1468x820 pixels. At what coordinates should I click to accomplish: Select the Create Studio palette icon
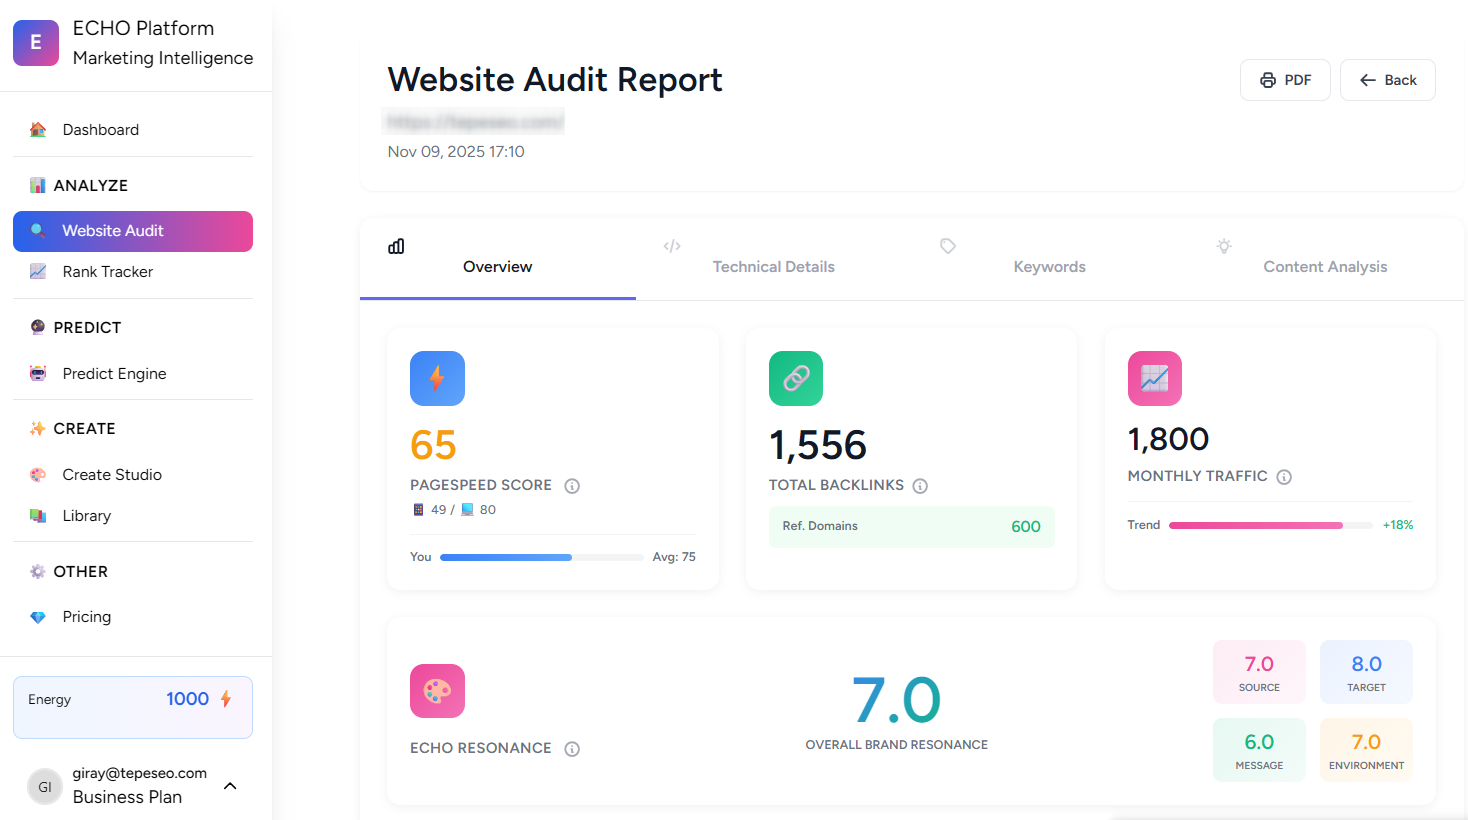pyautogui.click(x=37, y=474)
